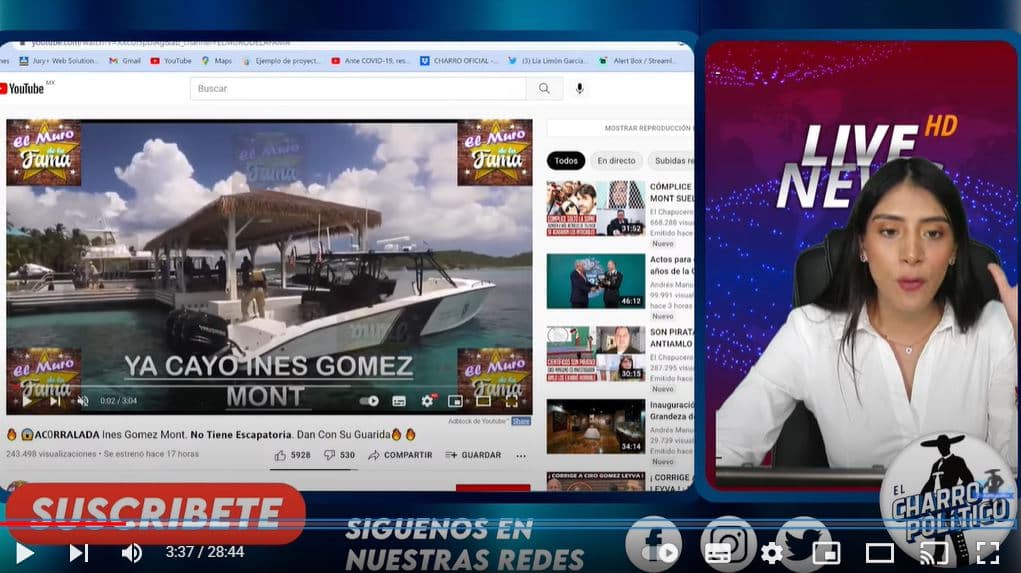This screenshot has width=1021, height=573.
Task: Play the embedded Ines Gomez Mont video
Action: (x=27, y=401)
